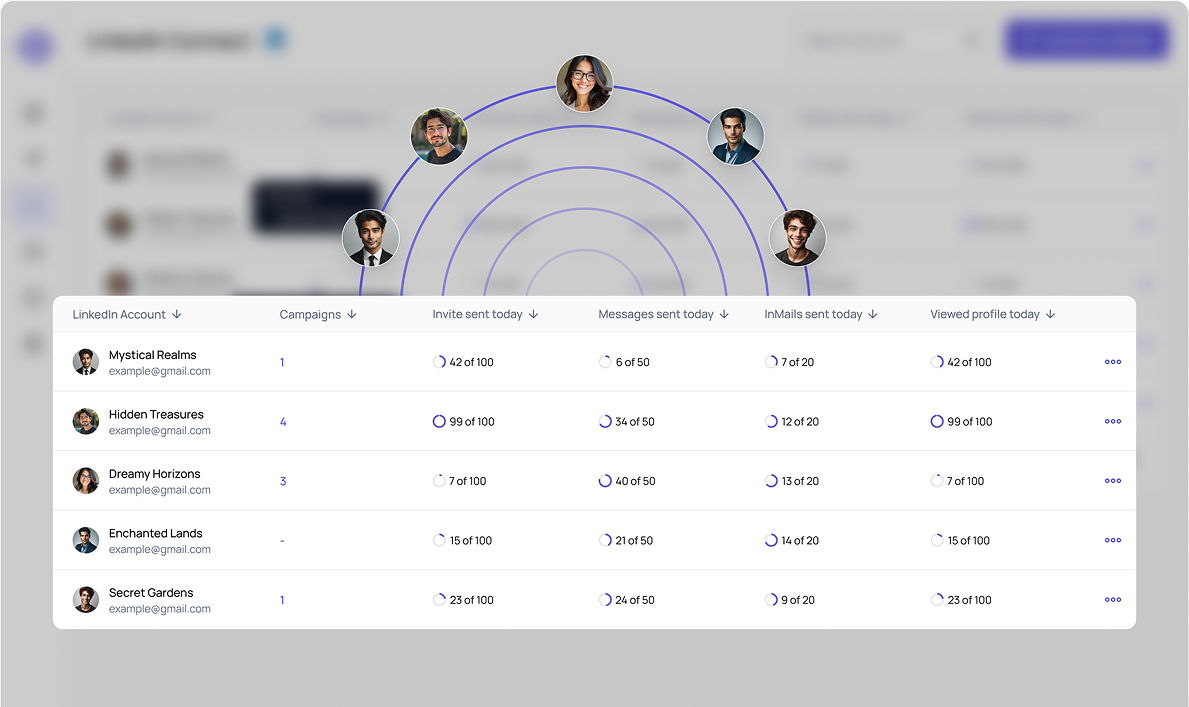Click the woman with glasses profile photo on arc

584,83
